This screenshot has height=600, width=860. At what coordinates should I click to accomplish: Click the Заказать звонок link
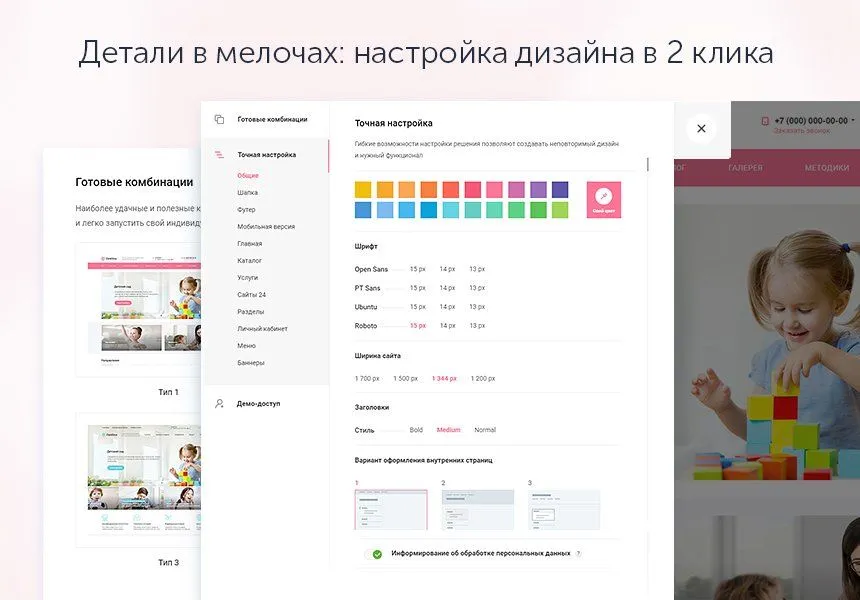[802, 131]
